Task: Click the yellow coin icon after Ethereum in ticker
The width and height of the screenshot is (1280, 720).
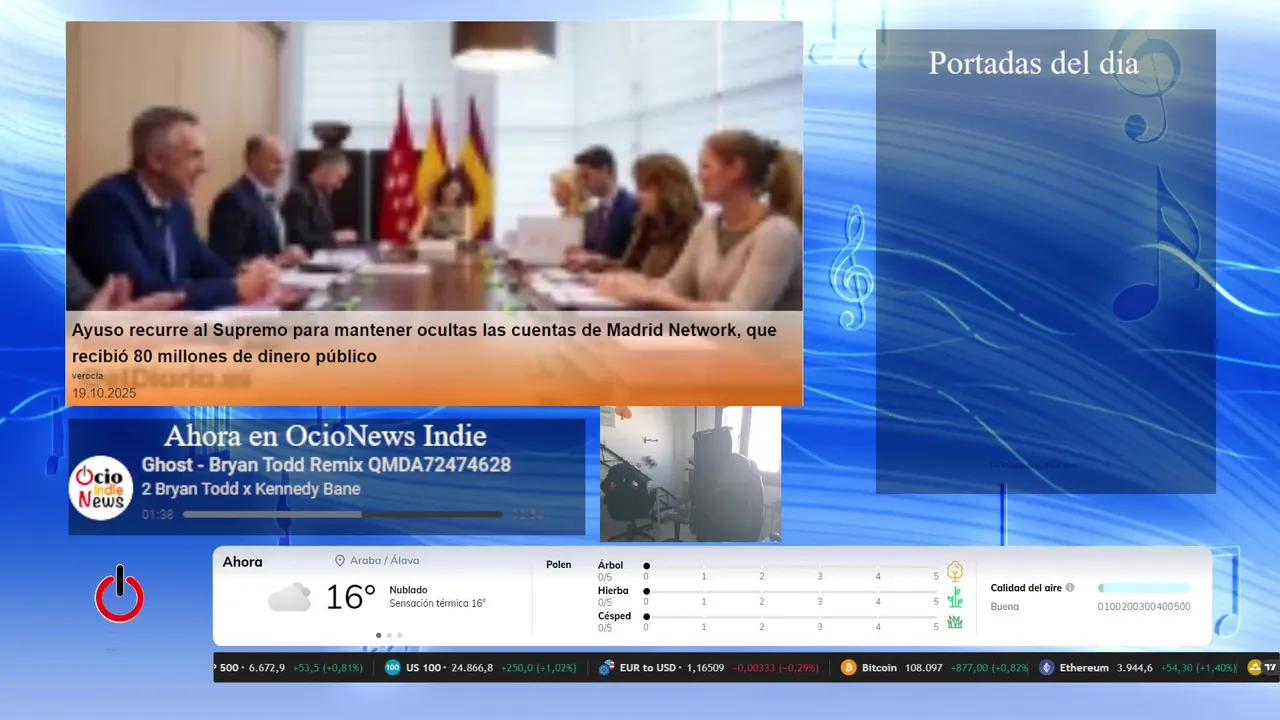Action: (x=1254, y=668)
